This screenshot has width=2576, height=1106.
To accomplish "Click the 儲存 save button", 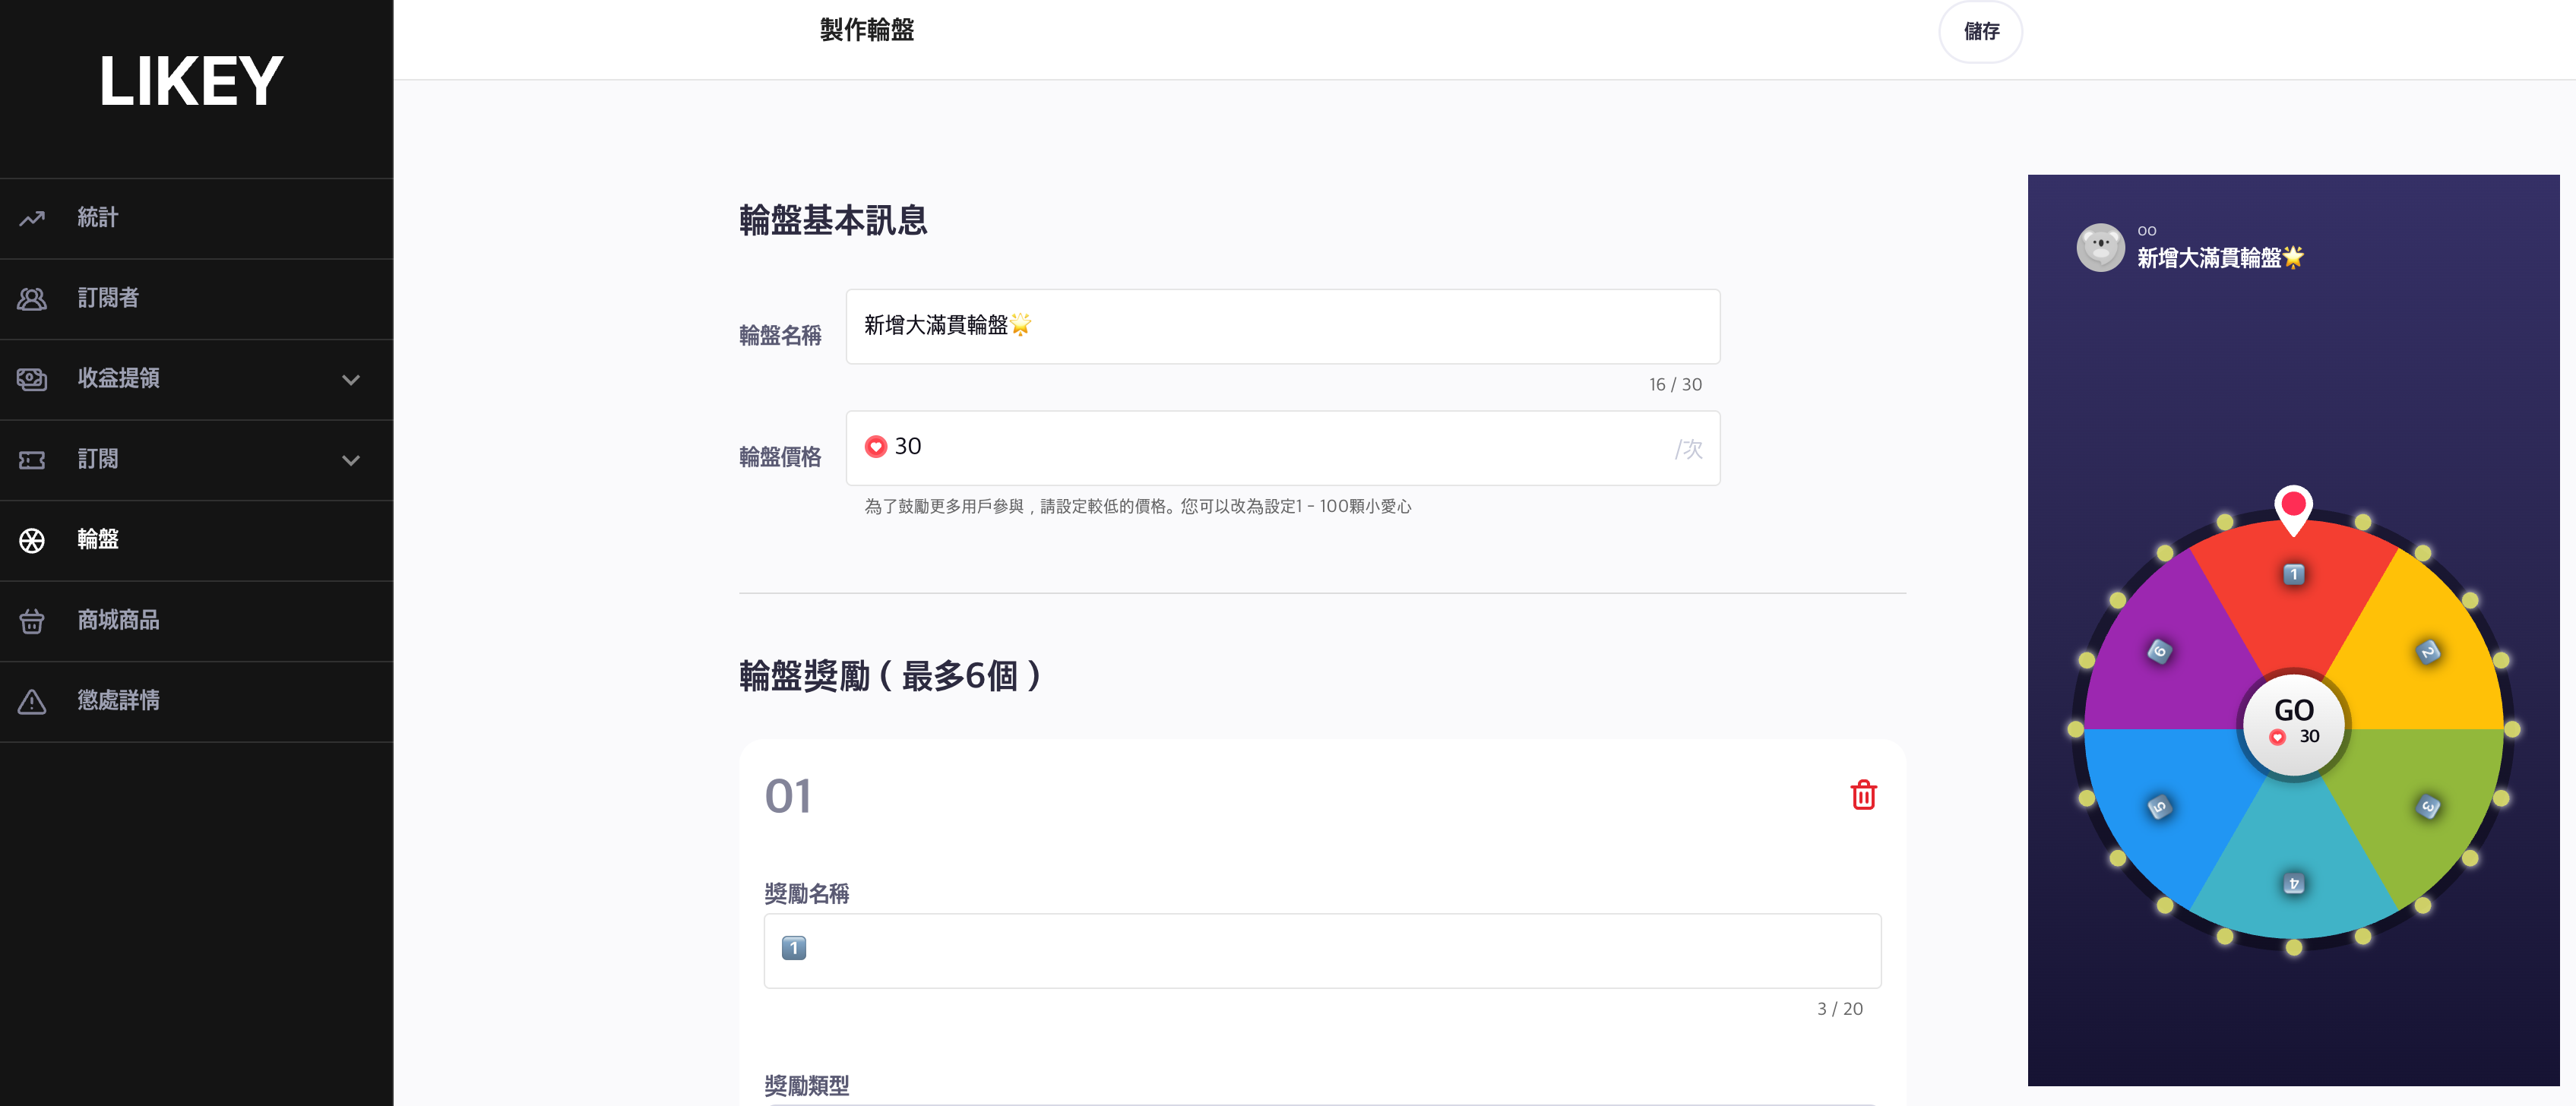I will click(1980, 32).
